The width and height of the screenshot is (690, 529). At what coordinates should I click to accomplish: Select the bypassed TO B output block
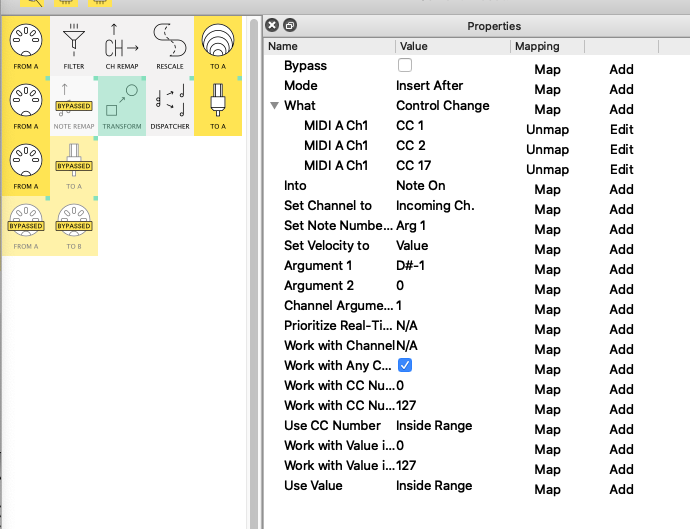(x=74, y=226)
